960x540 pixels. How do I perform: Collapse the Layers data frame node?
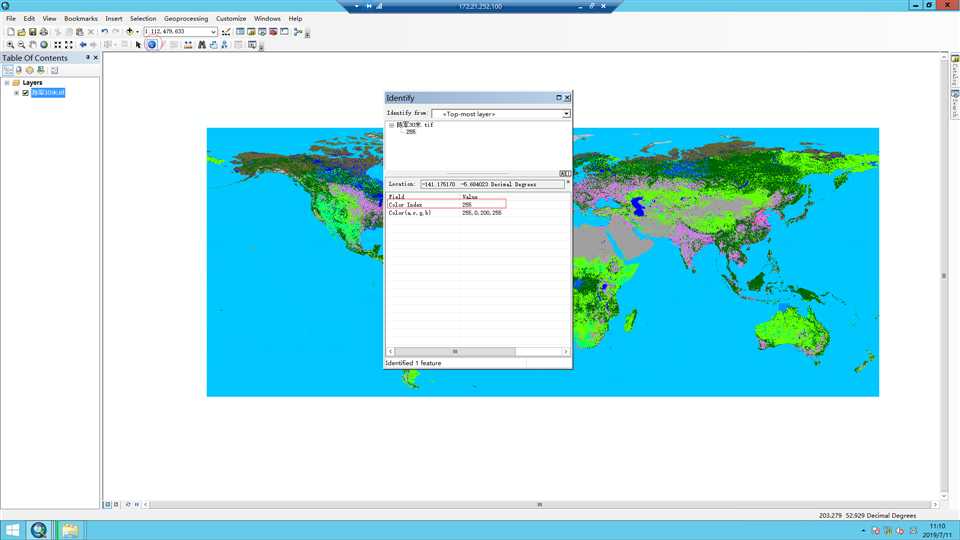tap(7, 83)
